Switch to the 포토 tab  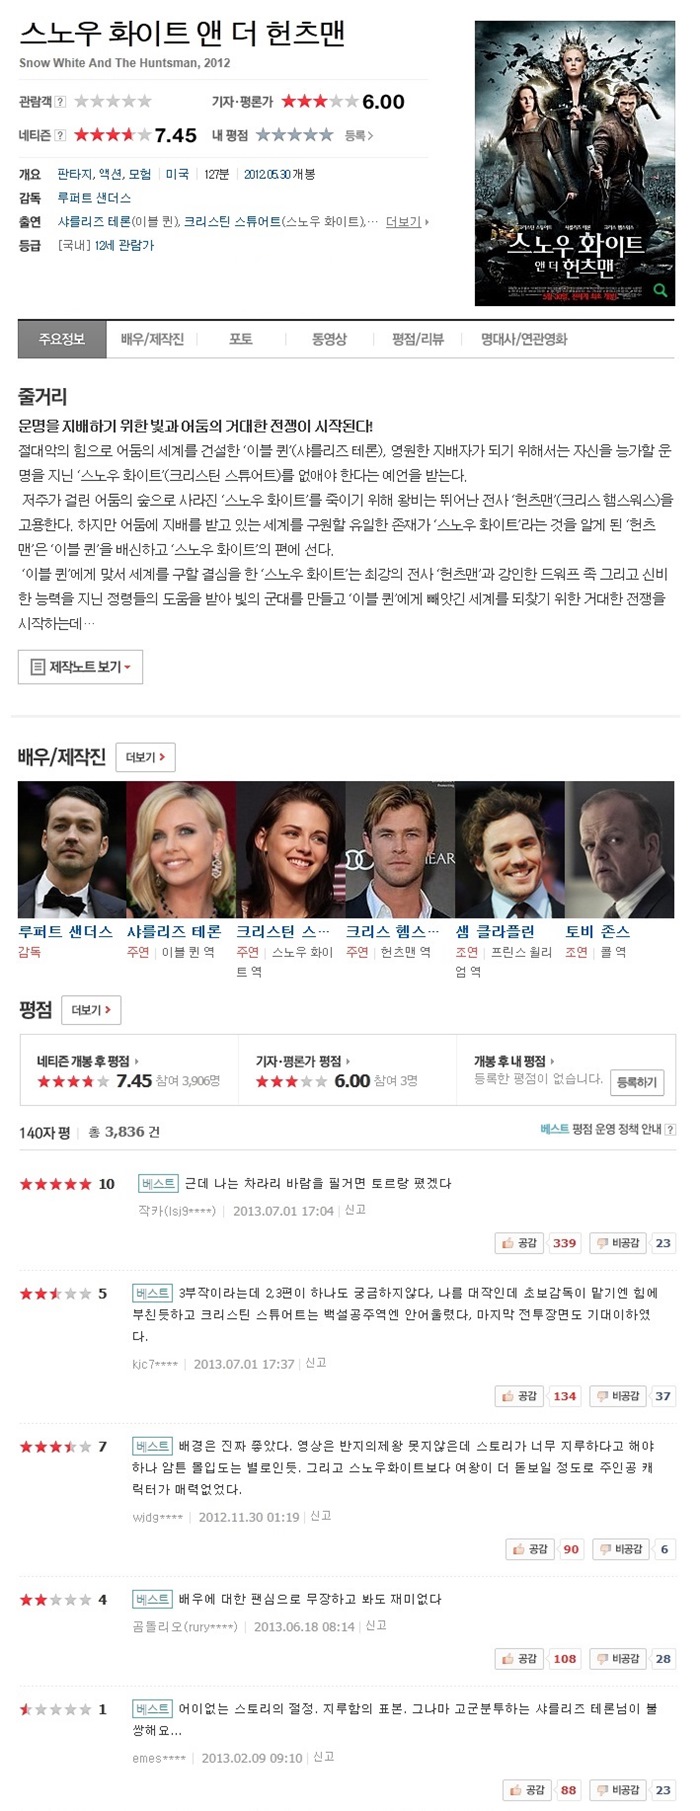(x=241, y=340)
